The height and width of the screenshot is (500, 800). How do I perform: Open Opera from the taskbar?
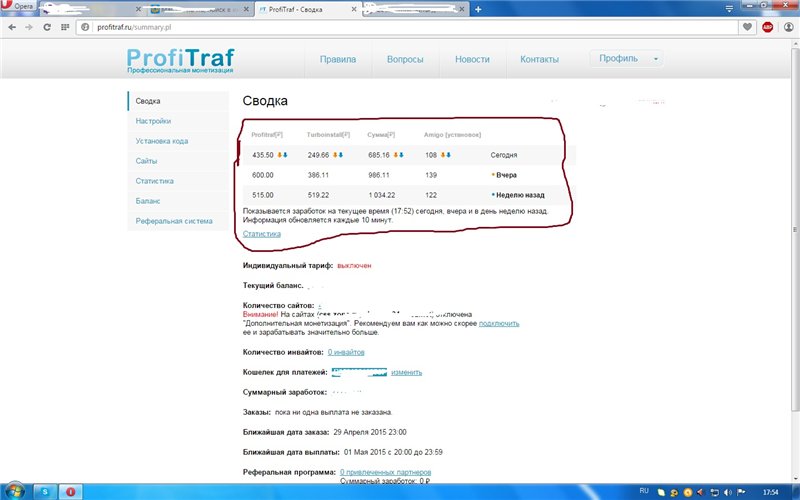pos(70,492)
